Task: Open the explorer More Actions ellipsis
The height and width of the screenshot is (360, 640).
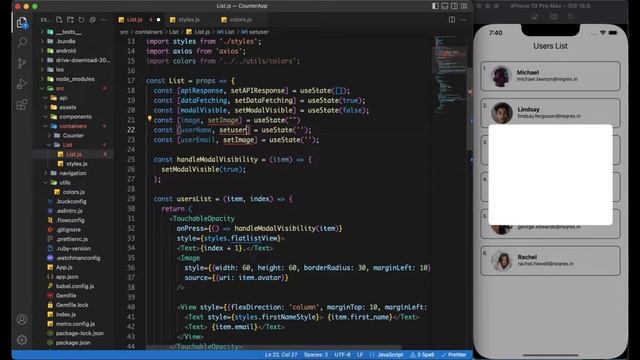Action: click(x=104, y=20)
